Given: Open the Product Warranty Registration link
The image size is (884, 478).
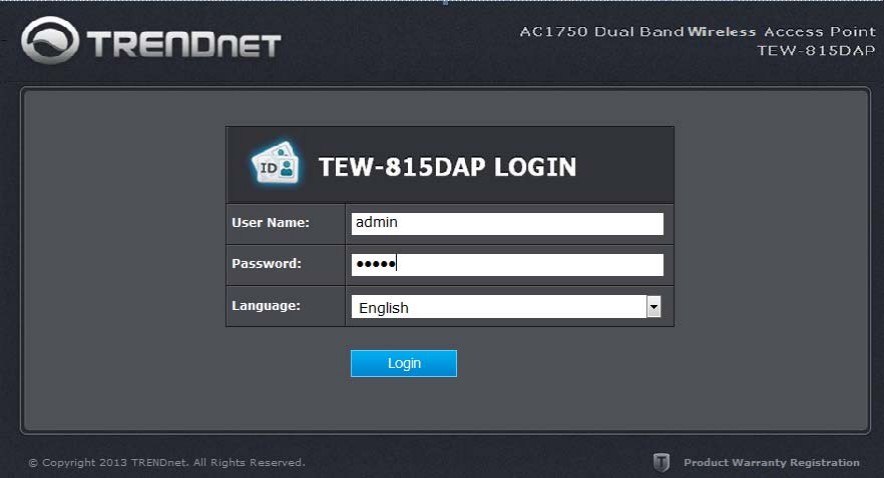Looking at the screenshot, I should (771, 462).
